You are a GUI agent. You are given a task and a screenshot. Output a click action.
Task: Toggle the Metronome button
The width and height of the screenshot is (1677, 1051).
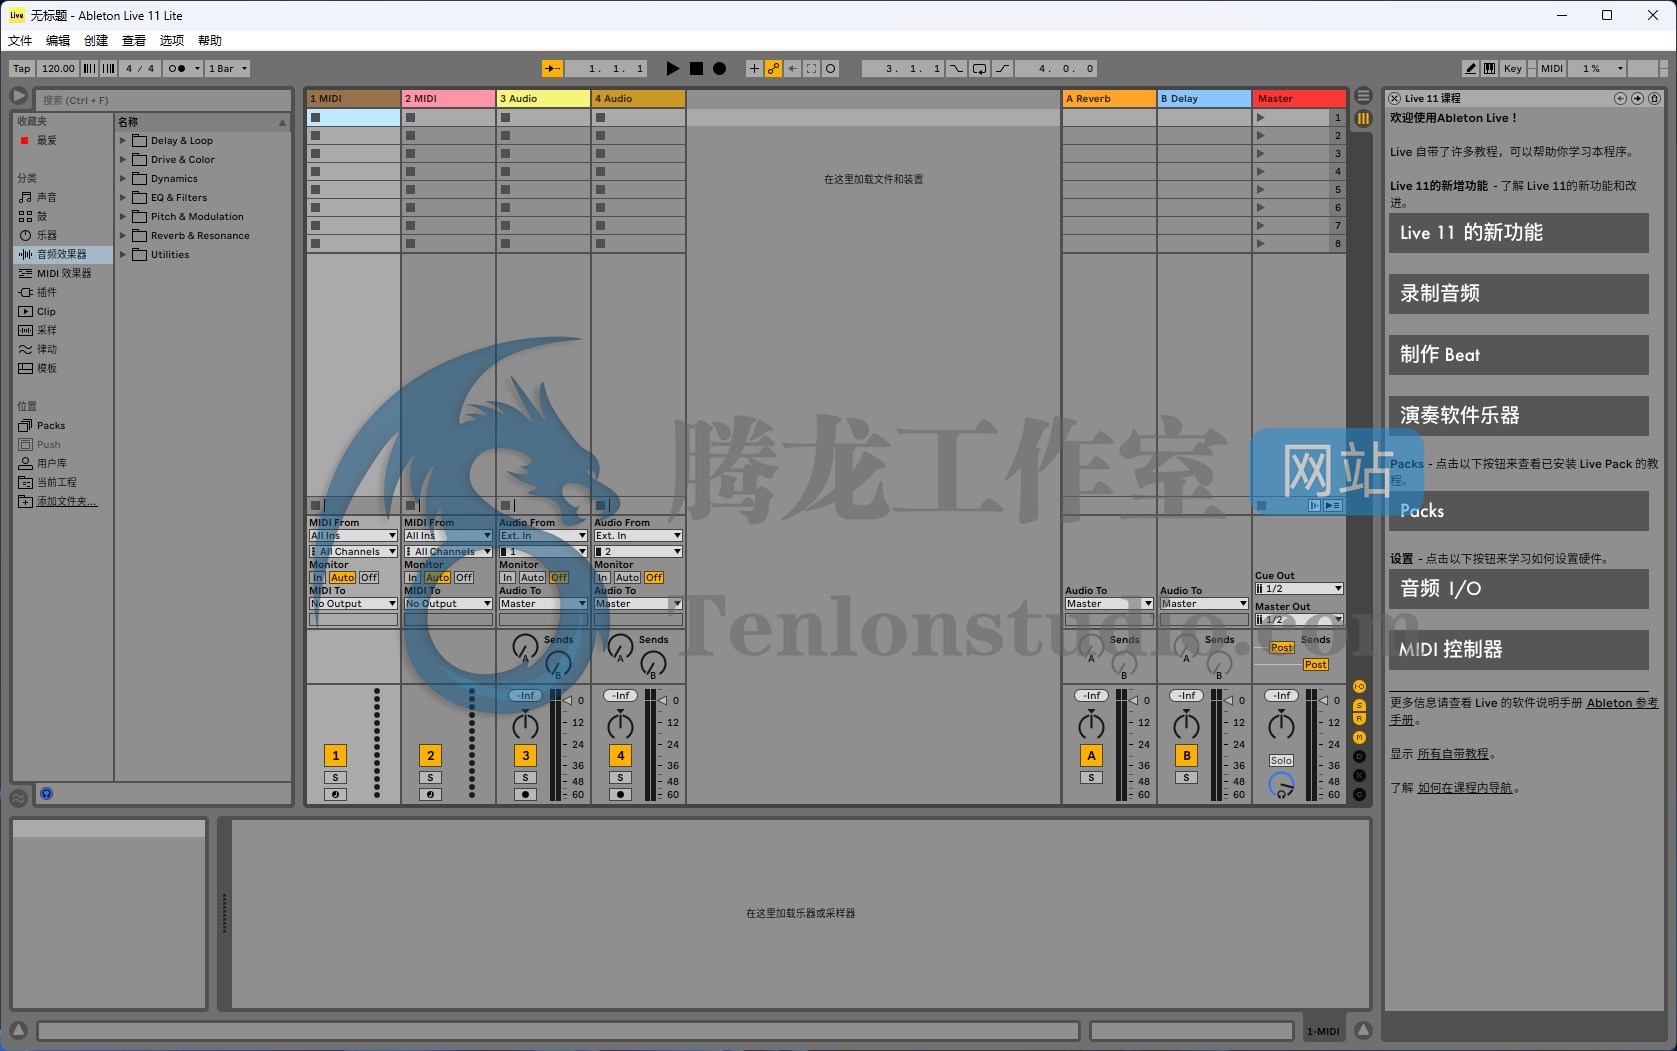click(176, 69)
